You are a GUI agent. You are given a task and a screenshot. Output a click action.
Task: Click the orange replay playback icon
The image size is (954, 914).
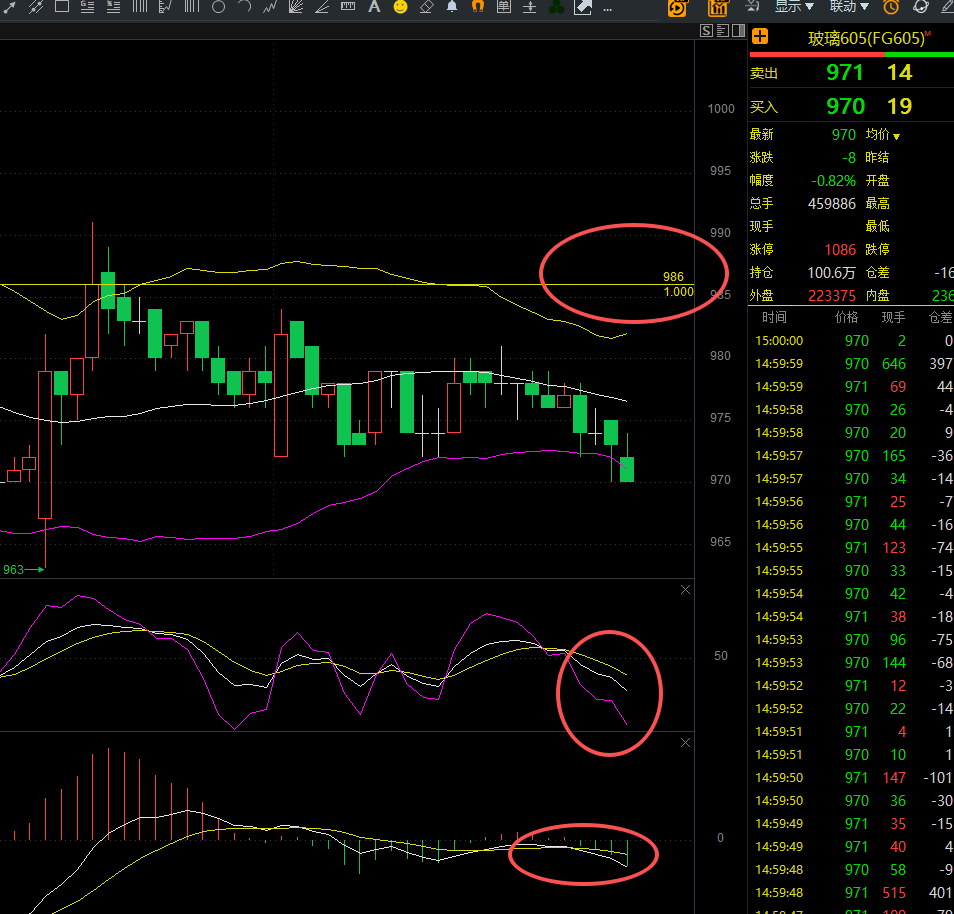point(677,8)
